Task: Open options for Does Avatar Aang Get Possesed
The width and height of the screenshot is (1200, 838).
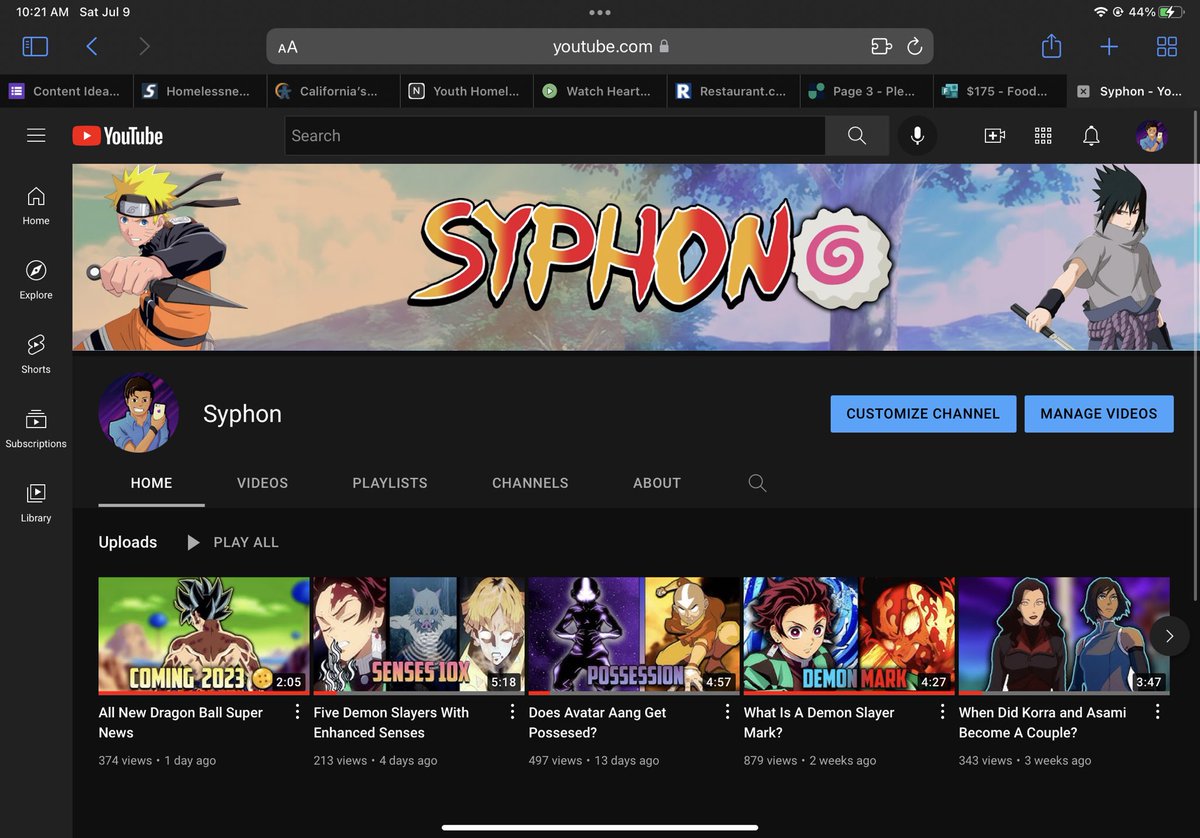Action: (x=727, y=712)
